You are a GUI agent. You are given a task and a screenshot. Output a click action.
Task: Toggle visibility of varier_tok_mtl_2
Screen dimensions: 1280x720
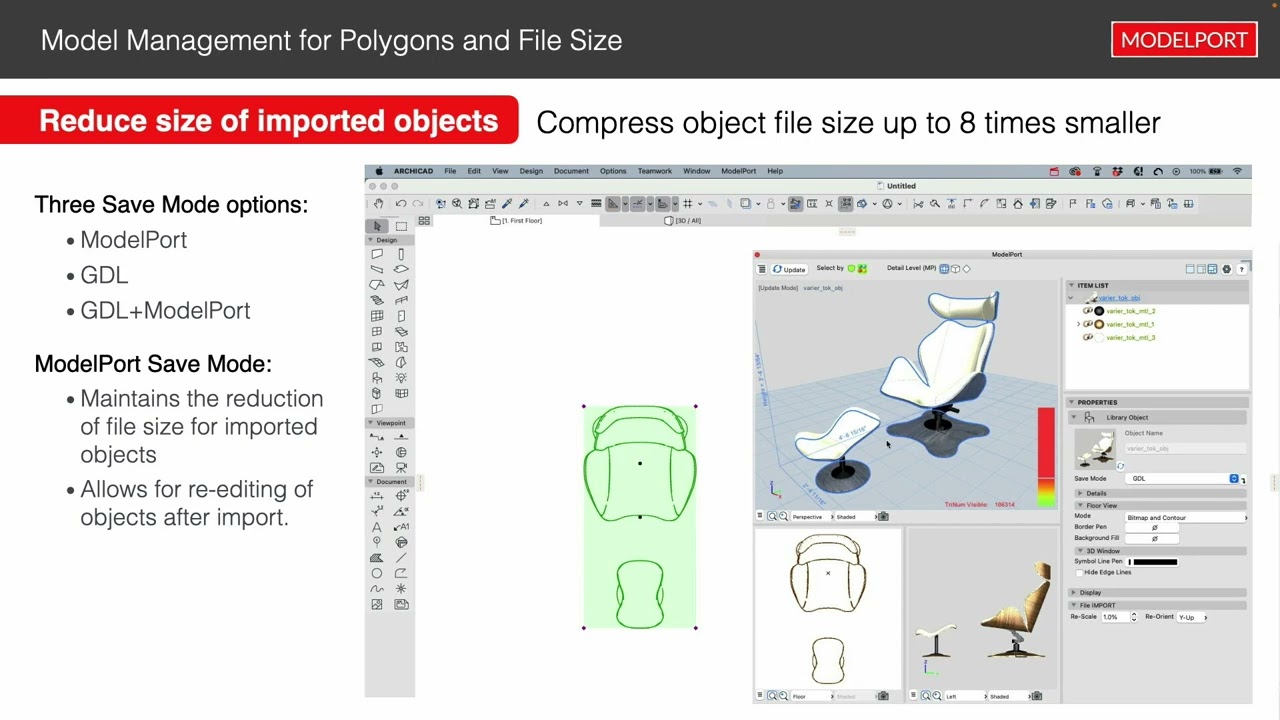click(1087, 311)
